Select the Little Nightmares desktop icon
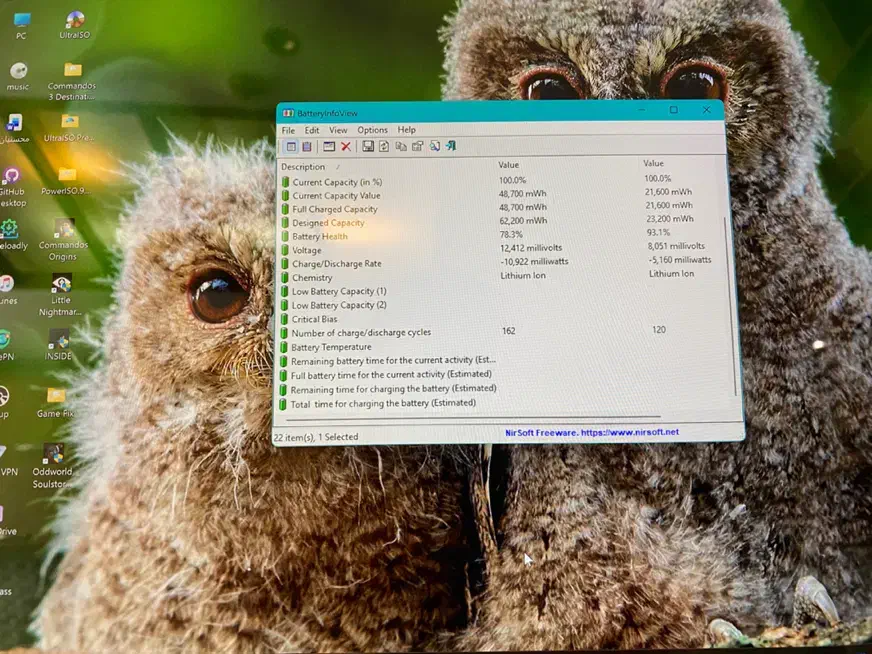Viewport: 872px width, 654px height. pos(61,292)
